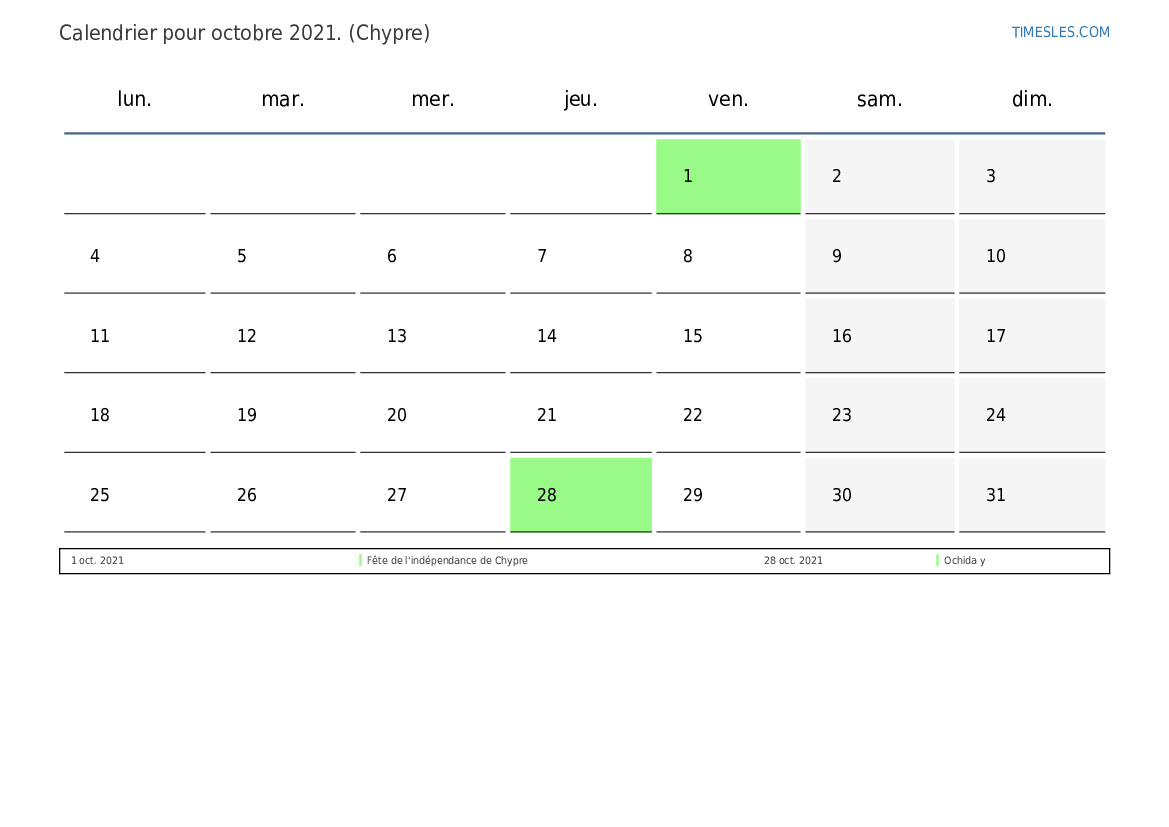
Task: Click the 'Fête de l'indépendance de Chypre' legend entry
Action: pyautogui.click(x=447, y=561)
